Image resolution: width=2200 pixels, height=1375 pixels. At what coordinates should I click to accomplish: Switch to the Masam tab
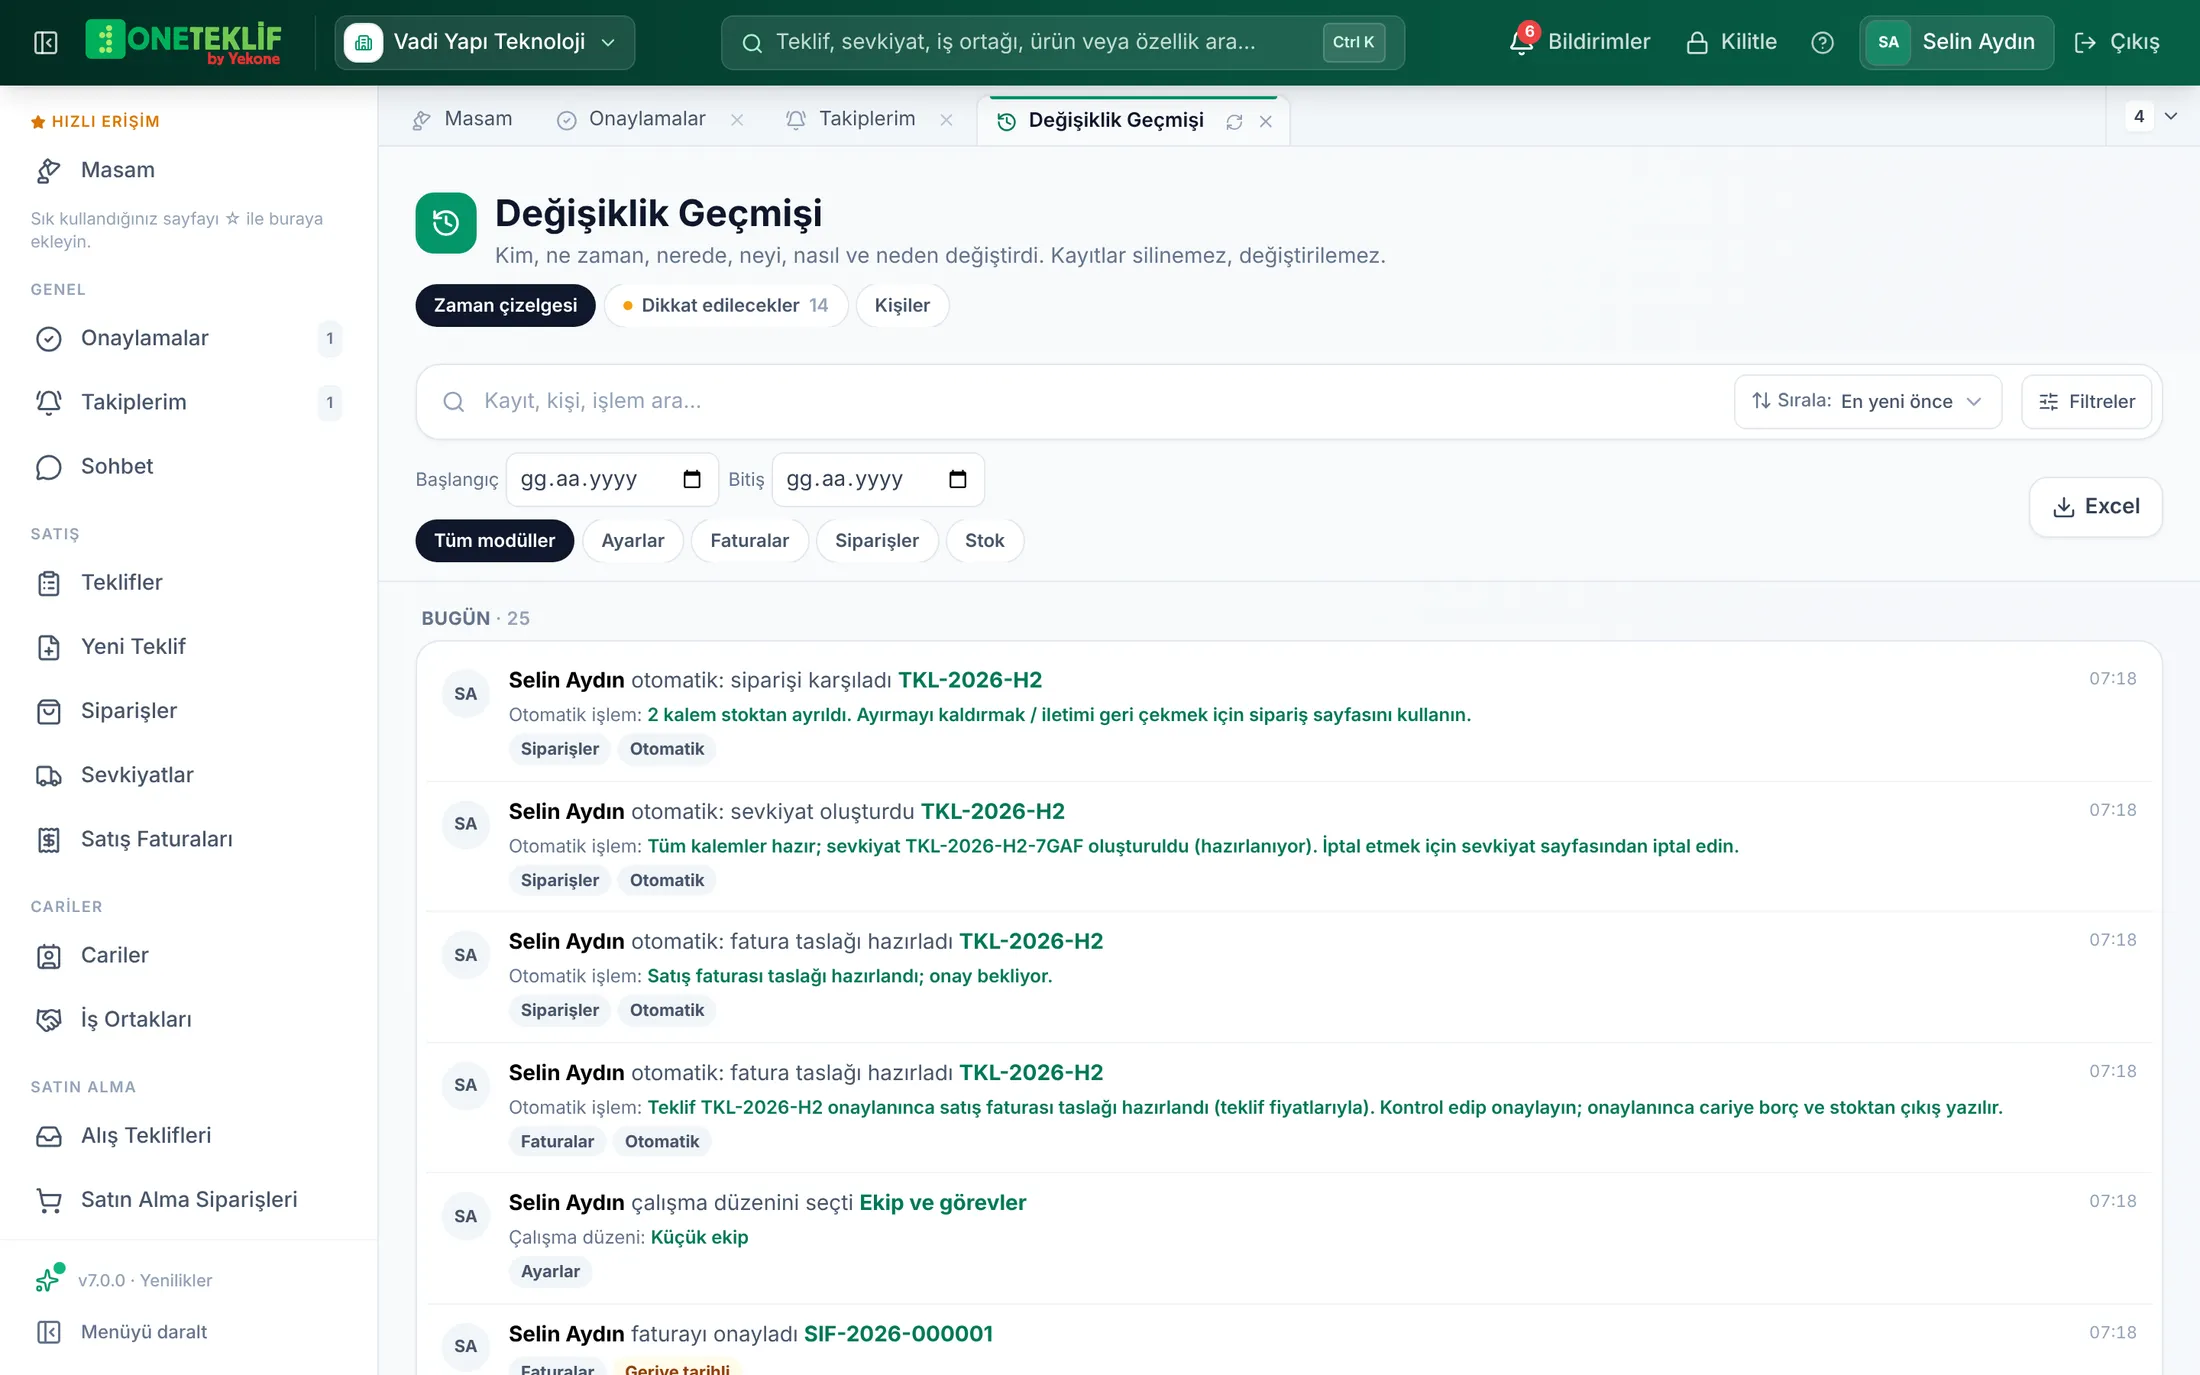coord(462,119)
